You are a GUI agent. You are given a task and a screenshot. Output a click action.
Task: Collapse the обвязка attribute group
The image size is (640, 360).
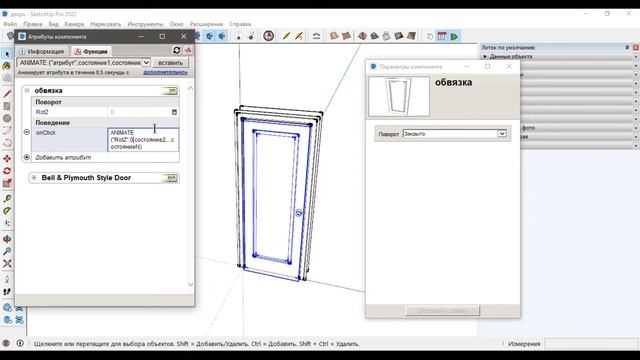[27, 90]
